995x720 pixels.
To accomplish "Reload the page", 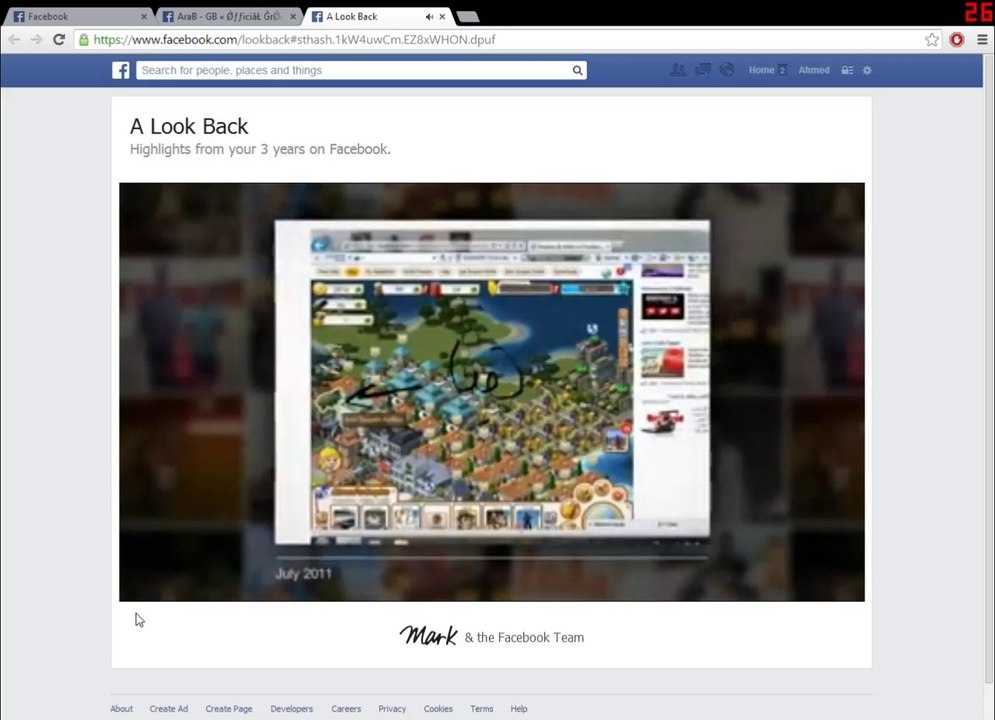I will 59,39.
